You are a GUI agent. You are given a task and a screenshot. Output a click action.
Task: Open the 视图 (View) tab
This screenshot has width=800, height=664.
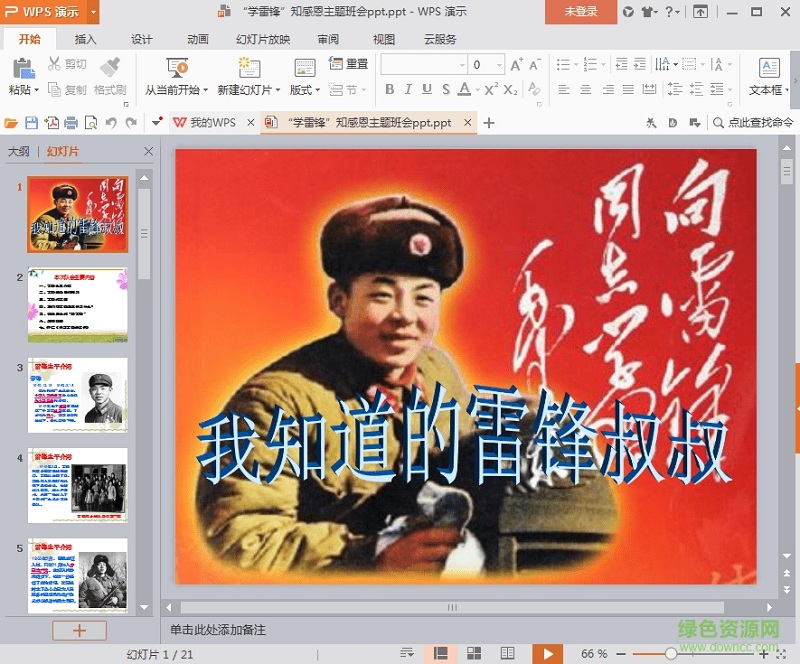tap(384, 39)
